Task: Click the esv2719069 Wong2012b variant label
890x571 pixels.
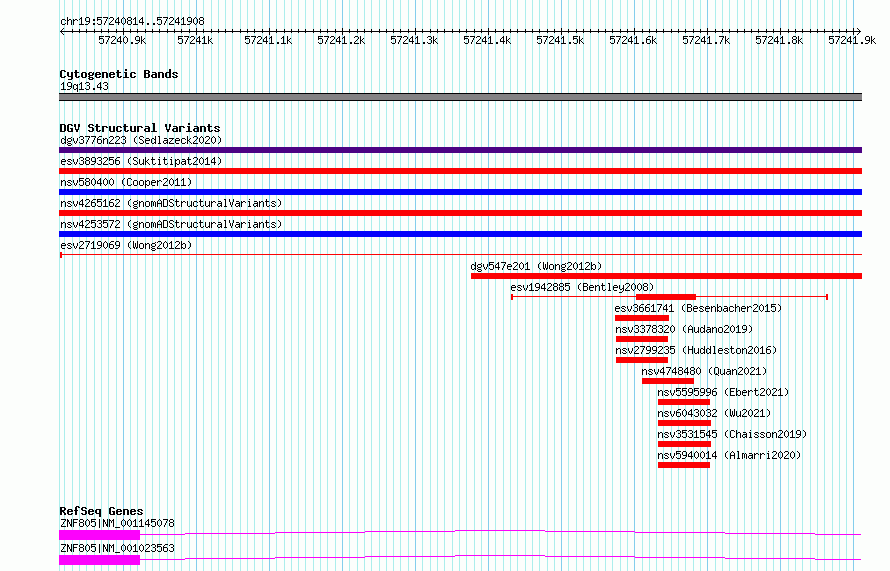Action: pos(126,245)
